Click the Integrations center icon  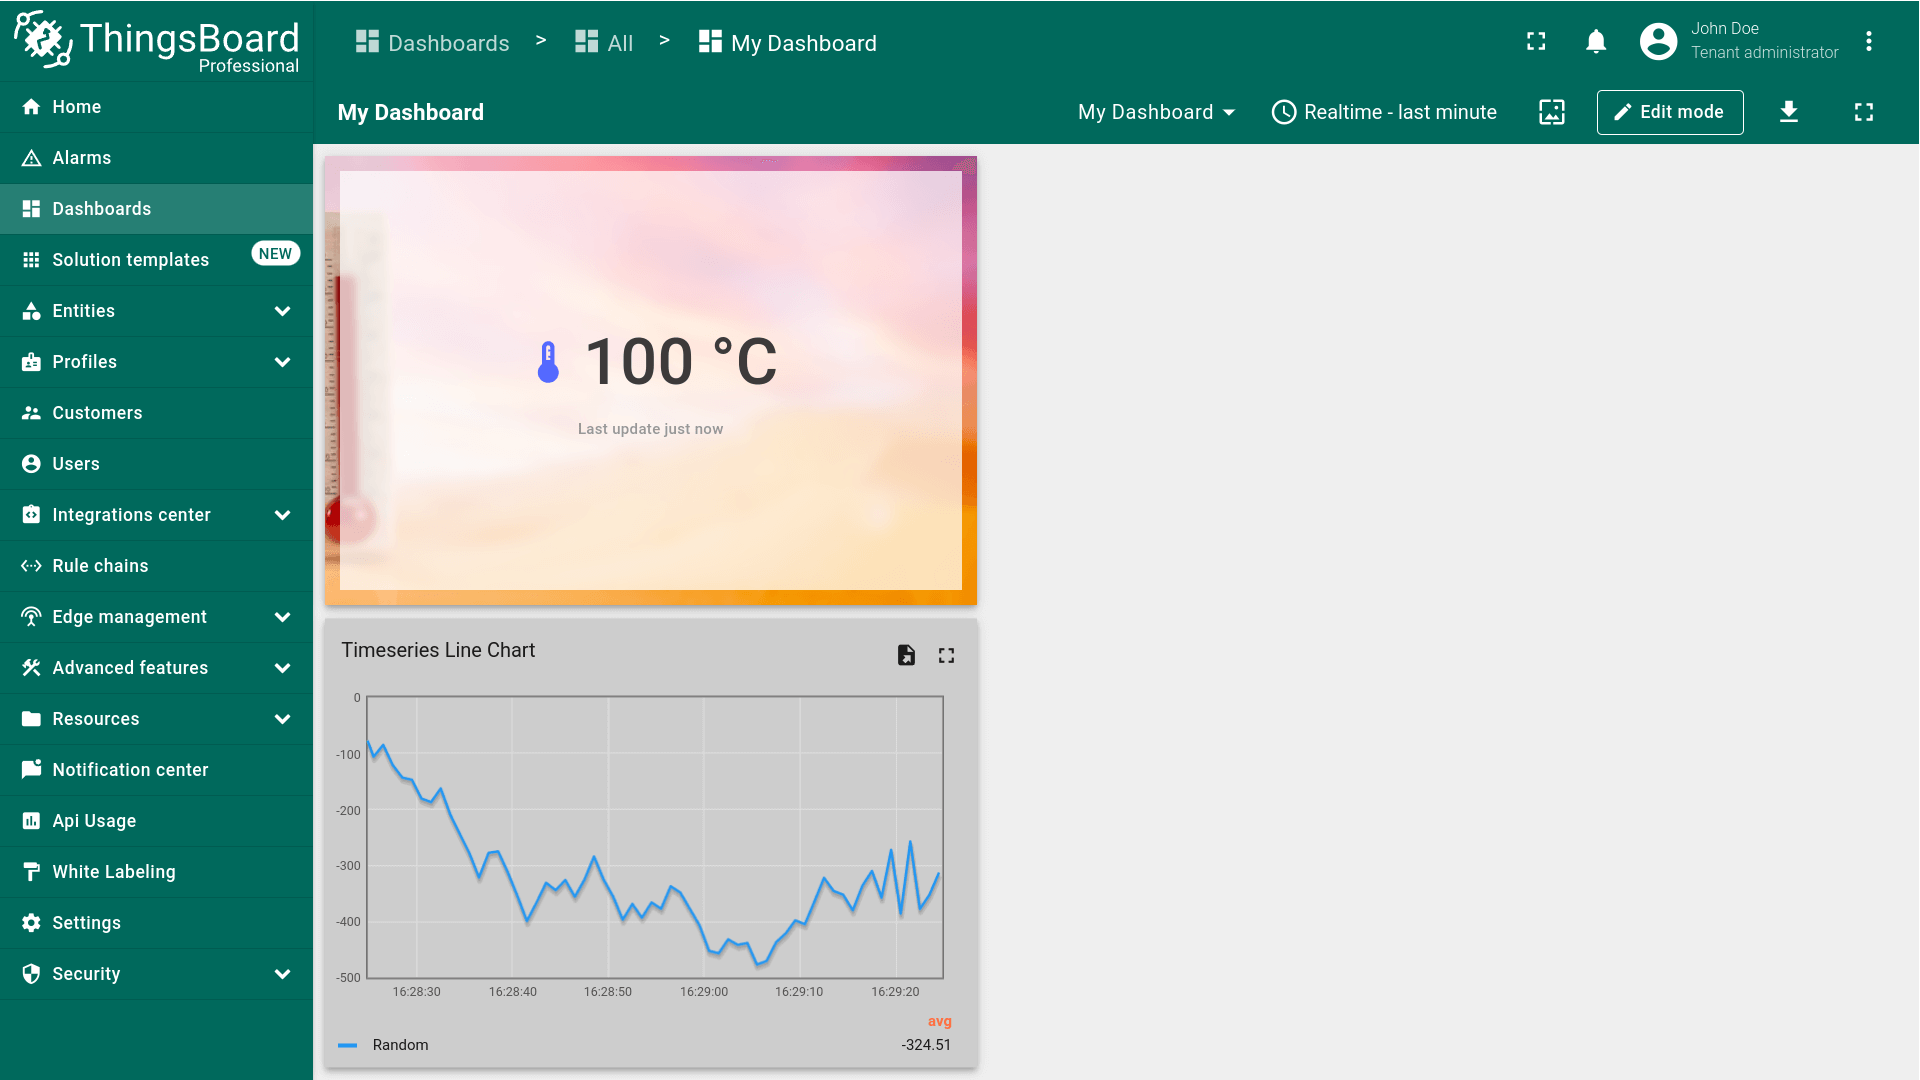click(31, 515)
